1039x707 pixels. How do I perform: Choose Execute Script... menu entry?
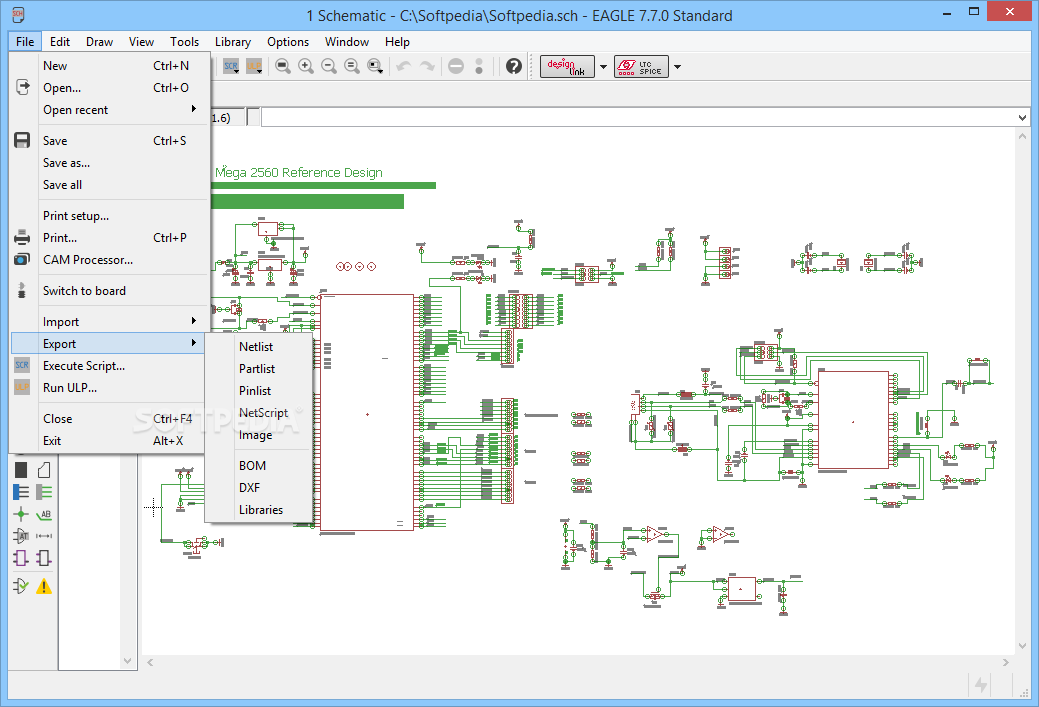pyautogui.click(x=107, y=366)
